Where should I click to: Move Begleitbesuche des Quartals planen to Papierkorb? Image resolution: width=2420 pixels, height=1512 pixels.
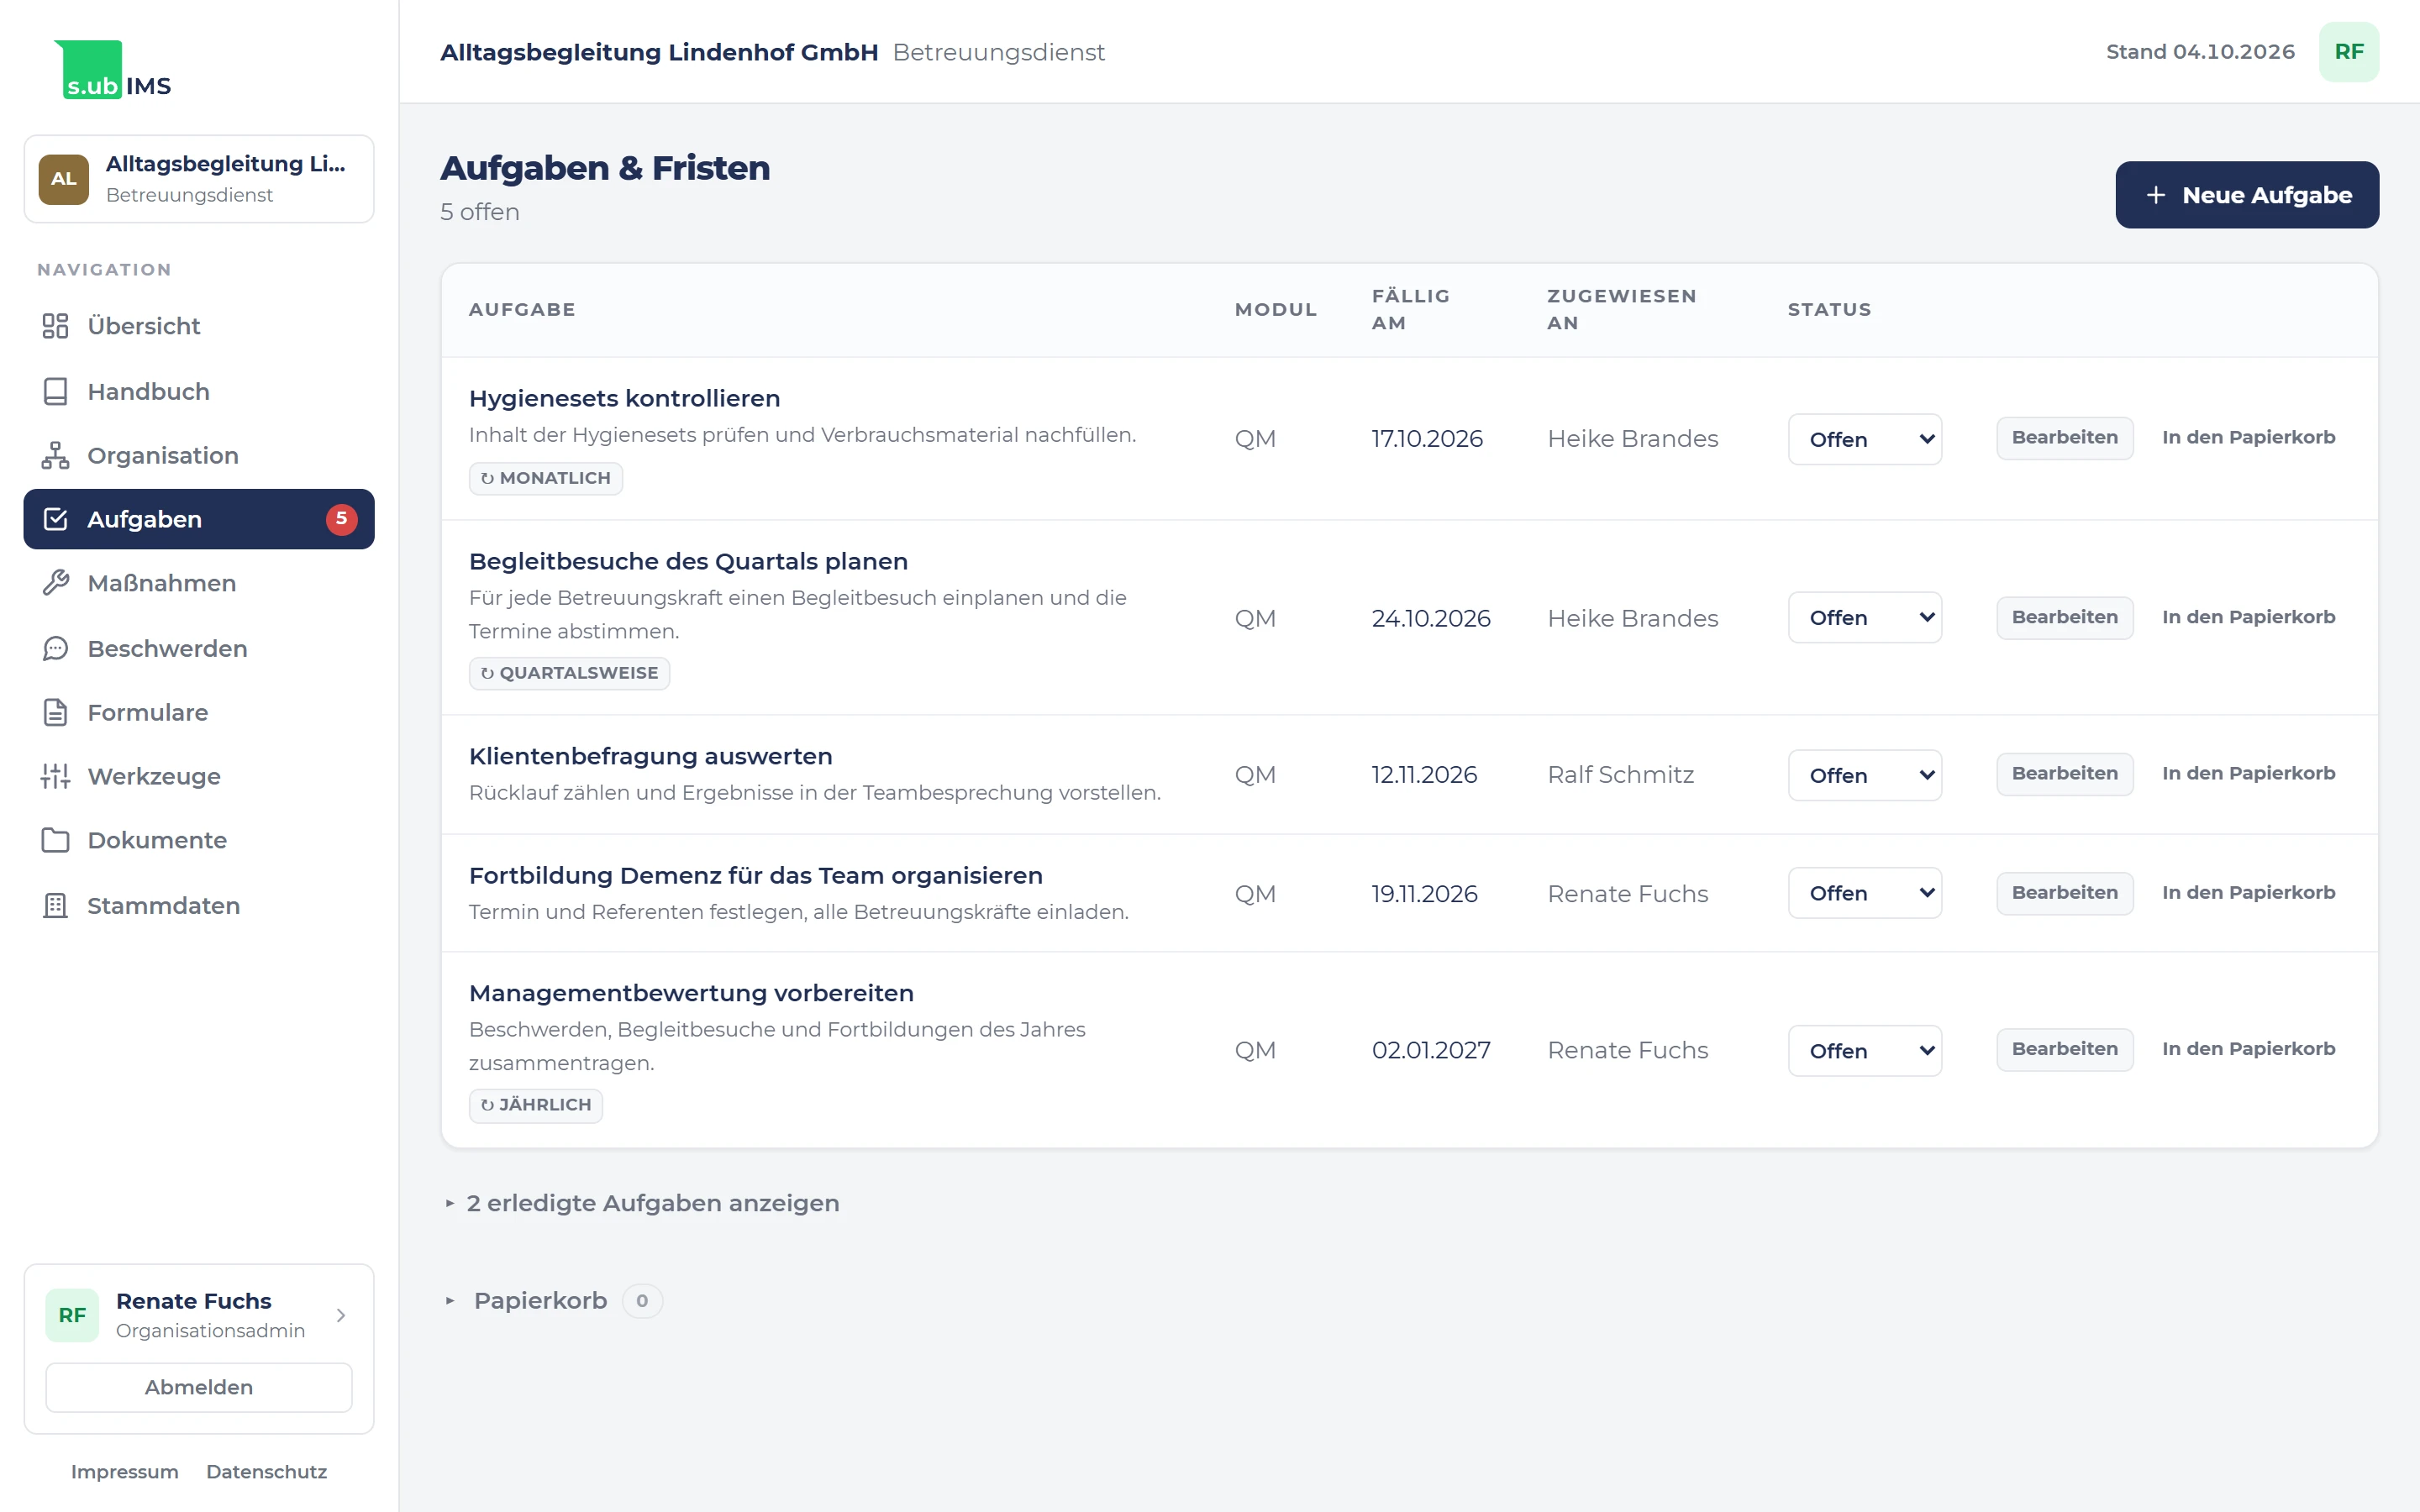pos(2248,617)
